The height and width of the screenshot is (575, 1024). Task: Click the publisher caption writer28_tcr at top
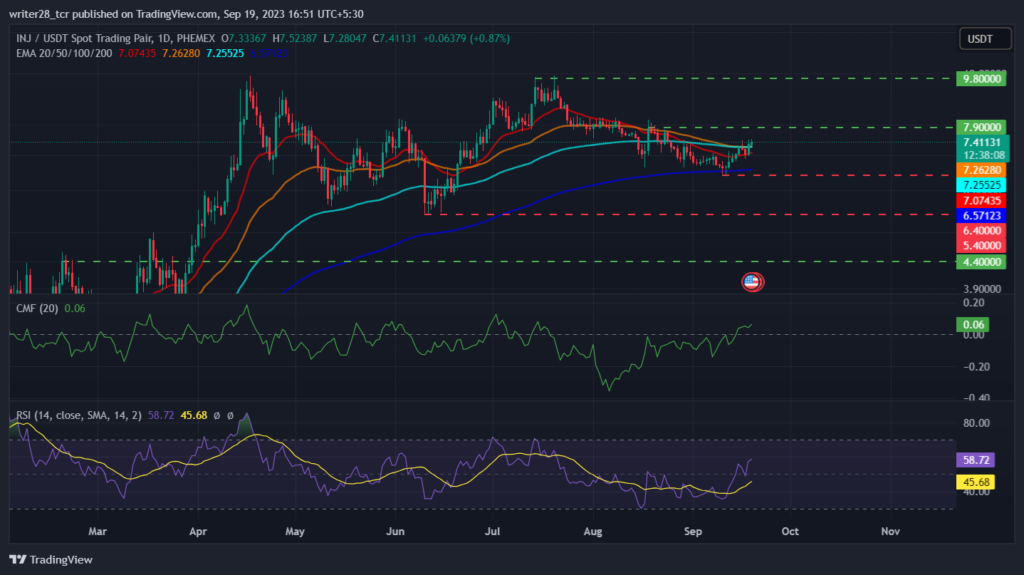pyautogui.click(x=39, y=14)
